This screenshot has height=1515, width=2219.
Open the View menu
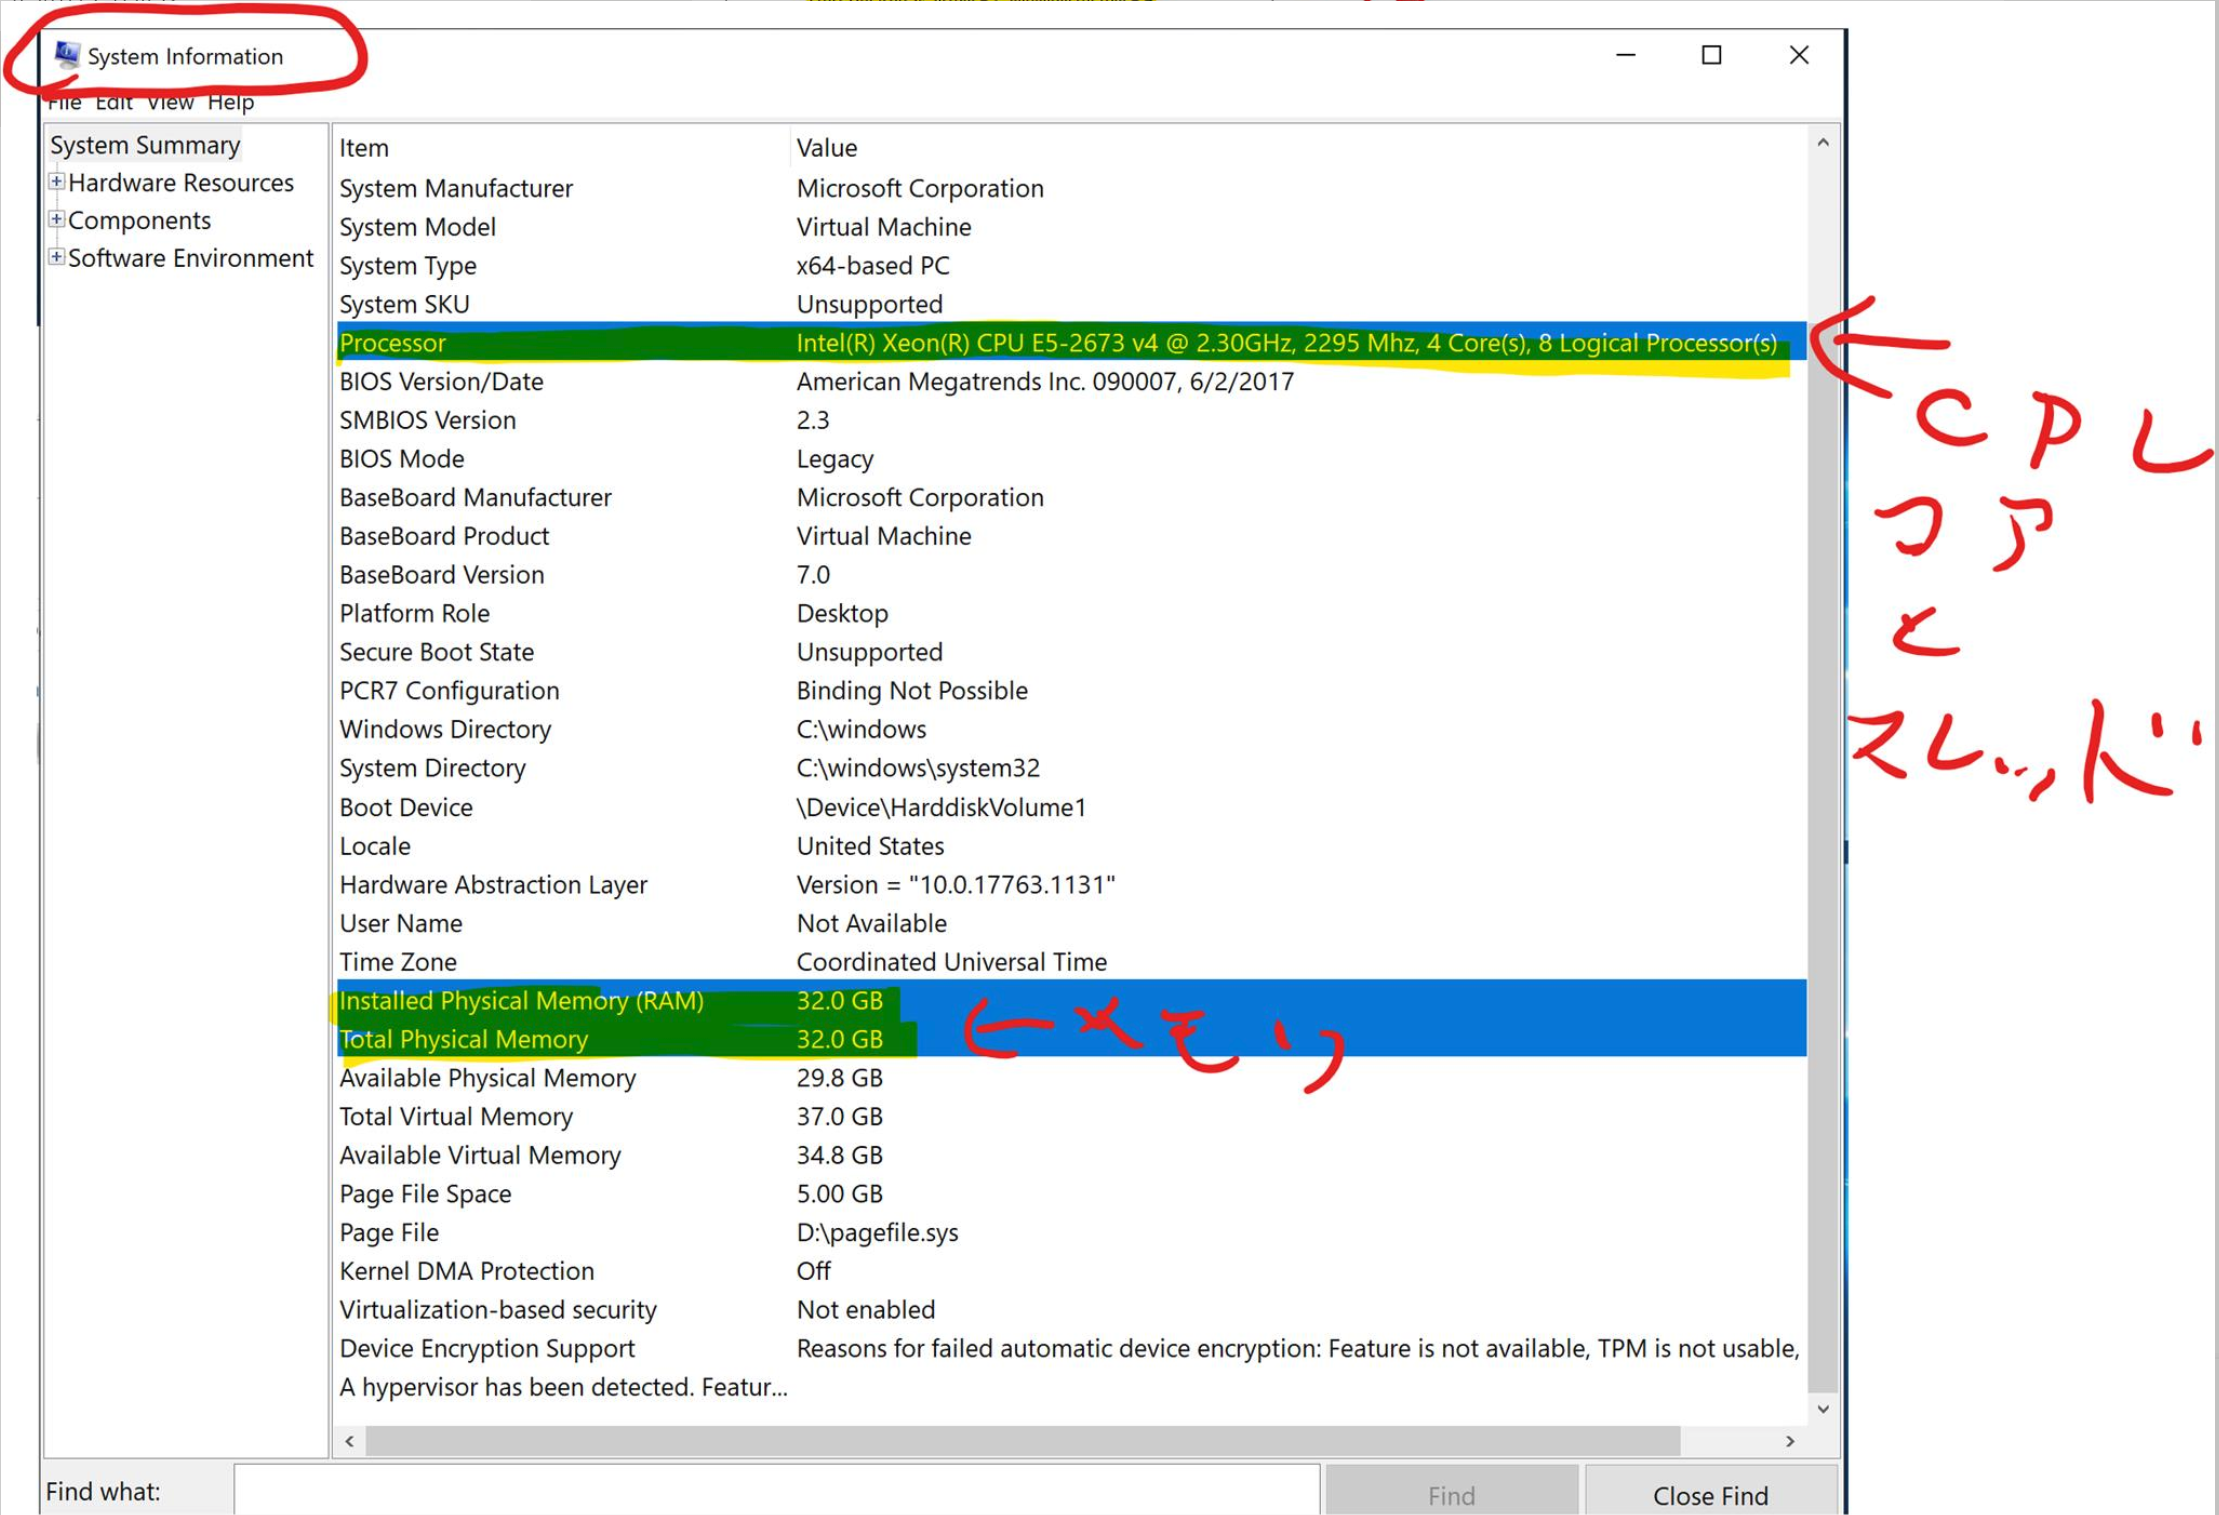(170, 103)
